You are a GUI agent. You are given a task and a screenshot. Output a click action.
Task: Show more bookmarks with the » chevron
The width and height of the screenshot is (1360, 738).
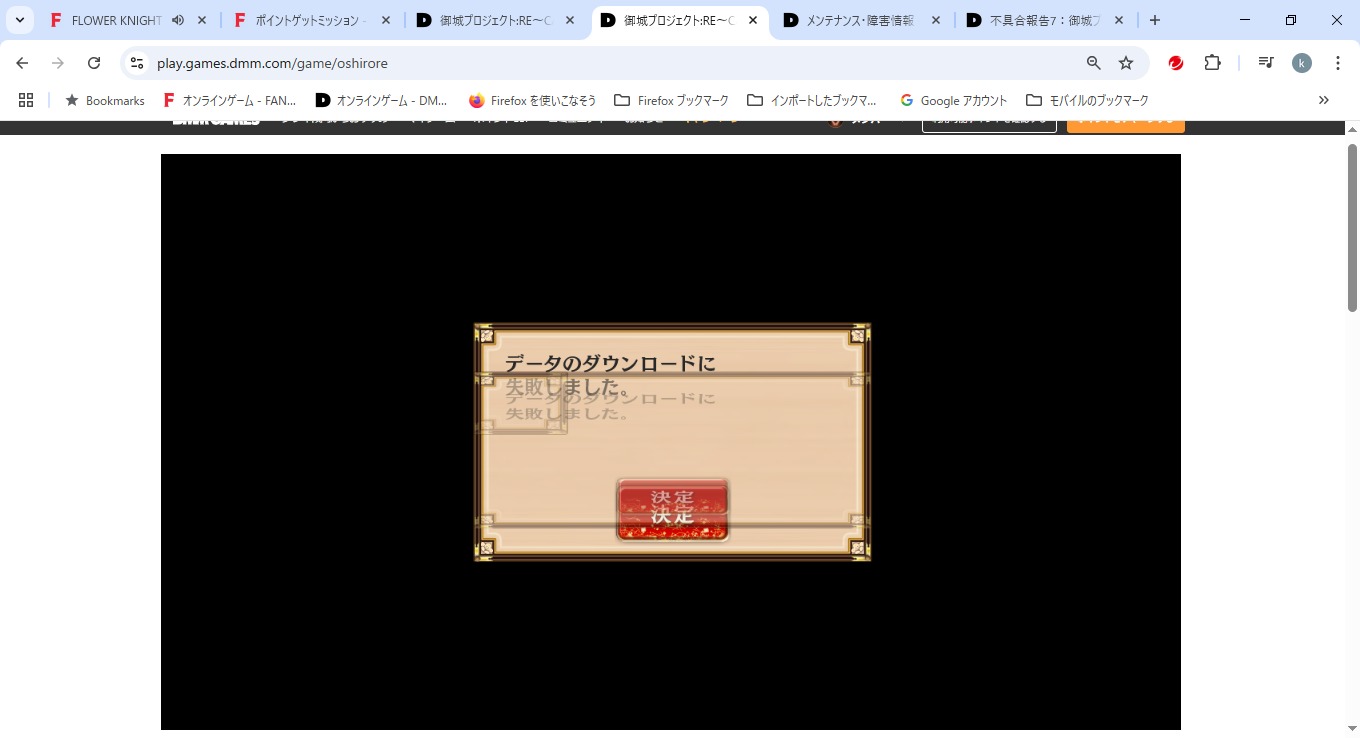1324,100
